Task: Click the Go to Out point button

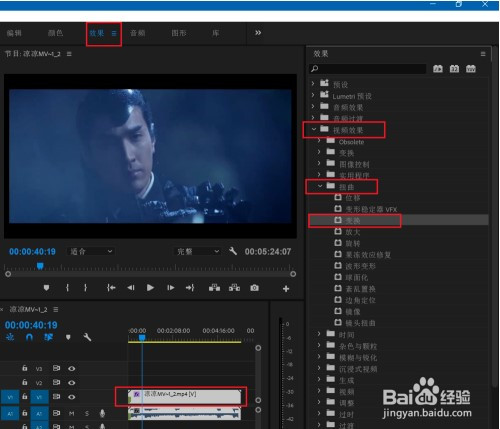Action: pos(190,288)
